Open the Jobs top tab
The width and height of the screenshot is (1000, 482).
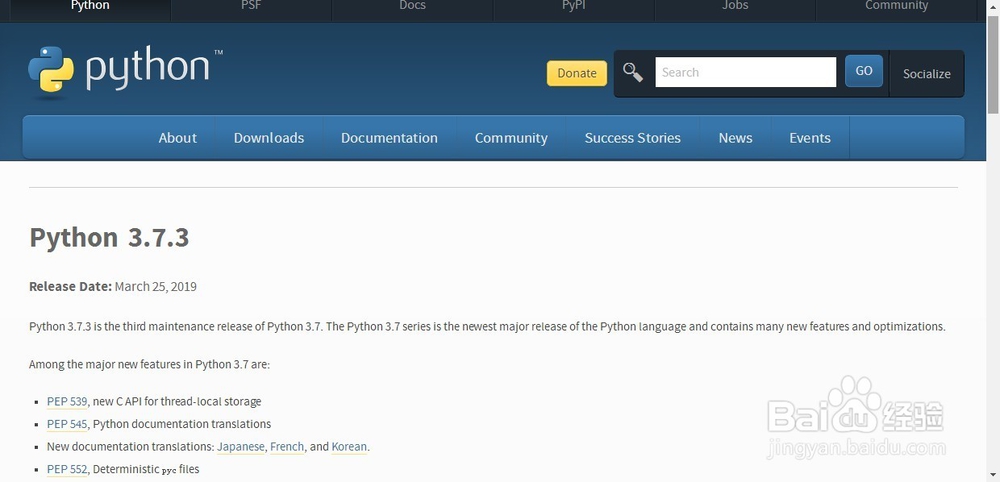click(x=735, y=8)
